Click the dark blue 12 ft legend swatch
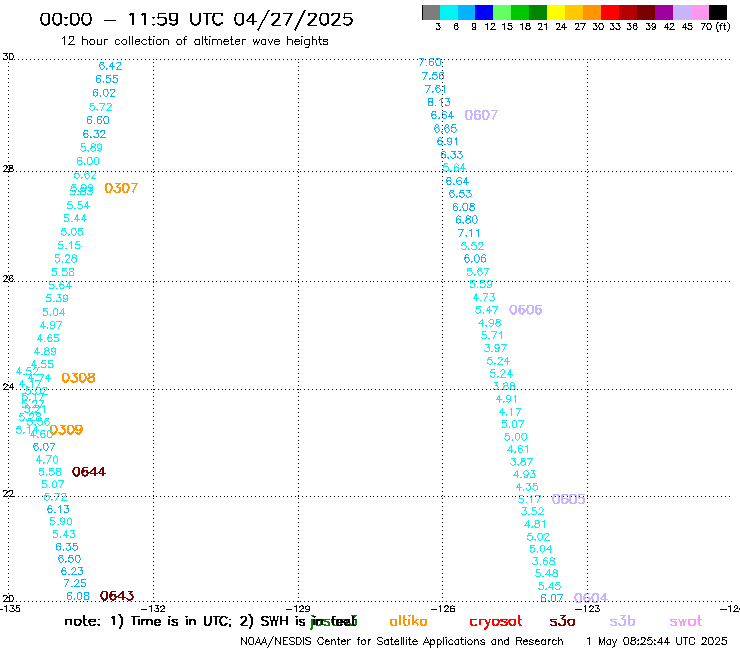740x650 pixels. pyautogui.click(x=484, y=12)
